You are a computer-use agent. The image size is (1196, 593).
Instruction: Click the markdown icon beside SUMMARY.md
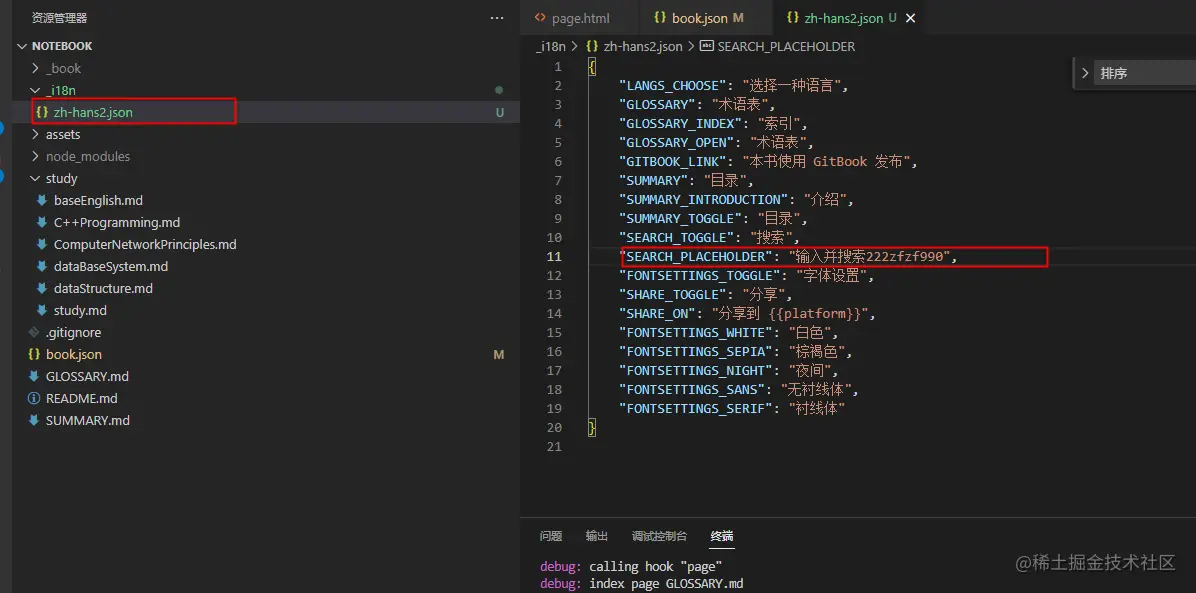pyautogui.click(x=34, y=421)
